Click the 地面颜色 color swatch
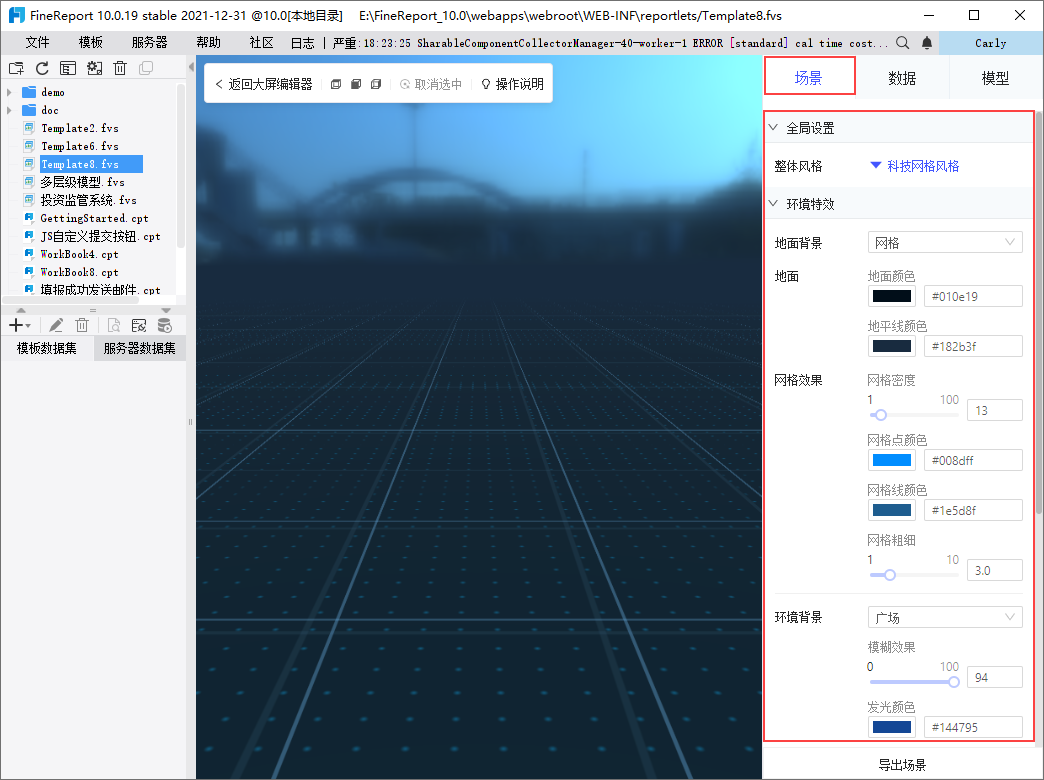1044x780 pixels. click(x=892, y=296)
